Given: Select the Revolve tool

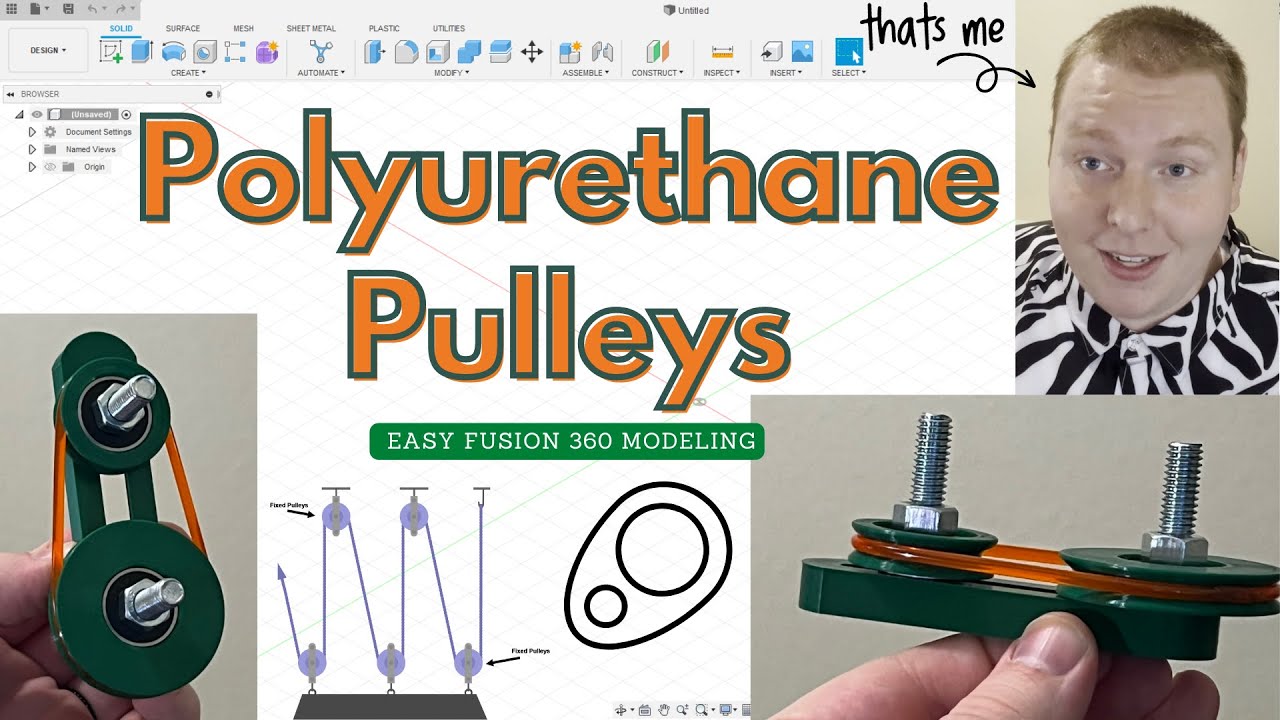Looking at the screenshot, I should coord(173,52).
